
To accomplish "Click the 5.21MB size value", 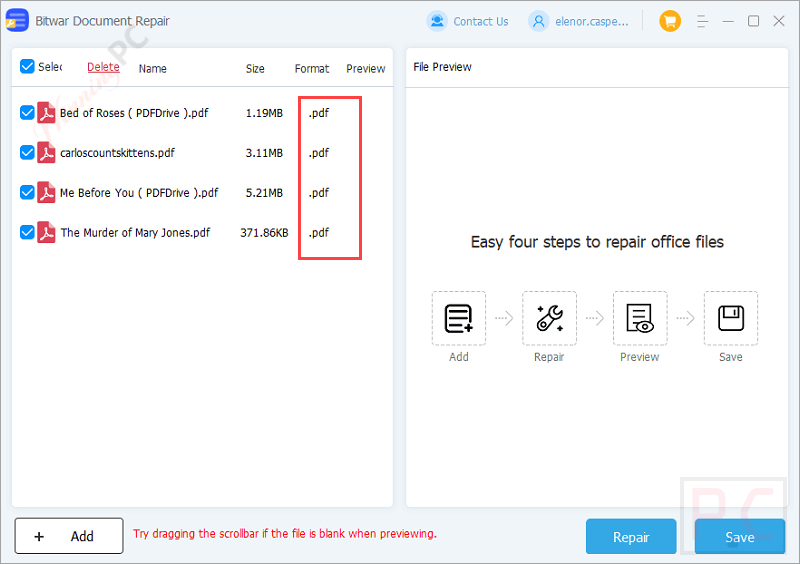I will coord(264,192).
